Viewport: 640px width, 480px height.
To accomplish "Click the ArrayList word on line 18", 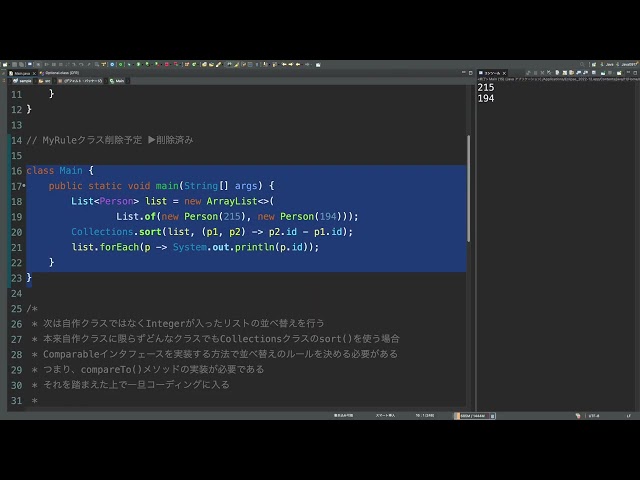I will [232, 201].
